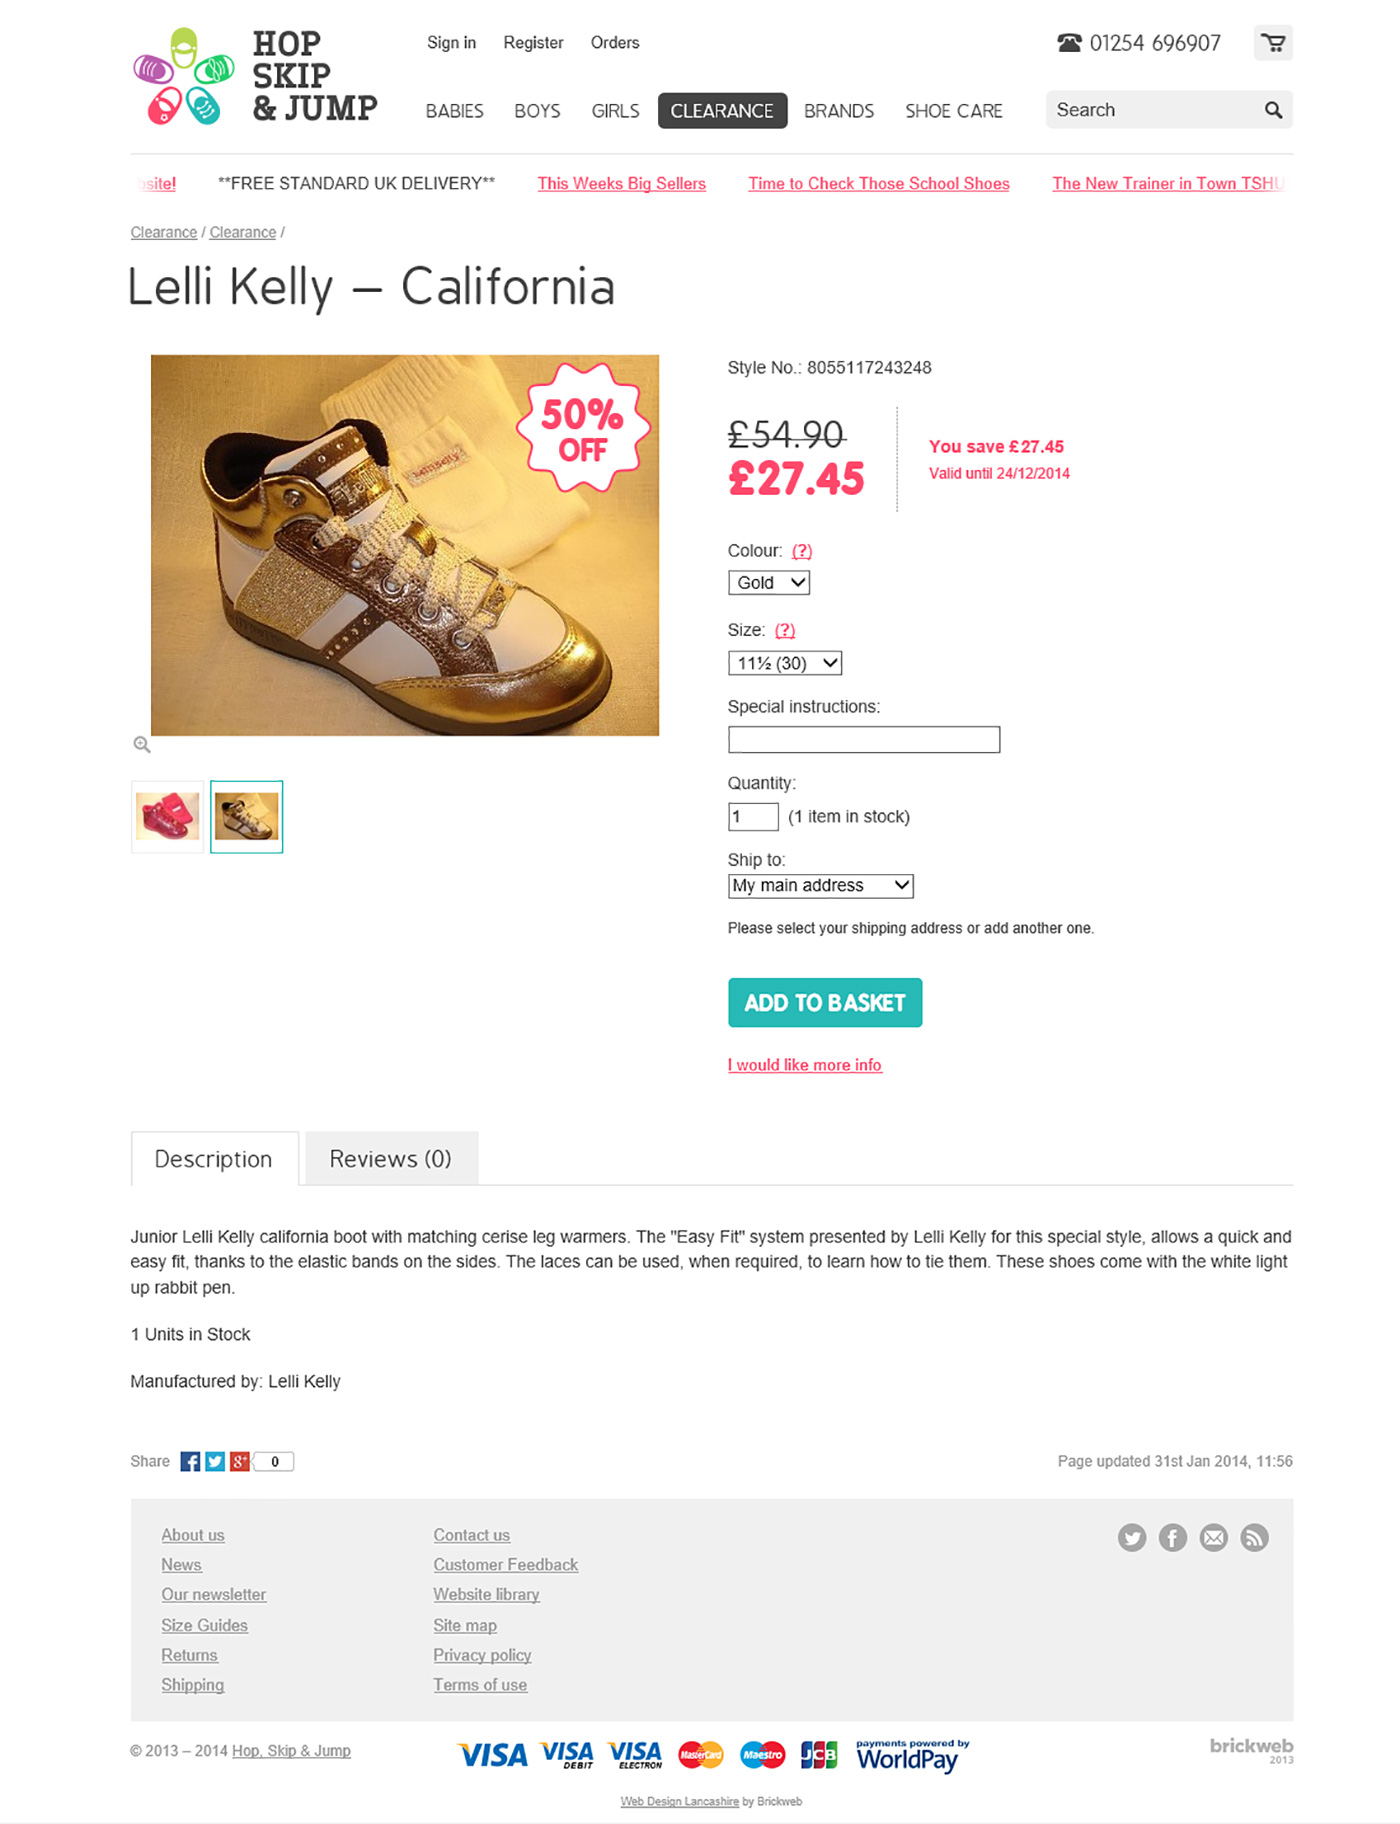
Task: Focus the Special instructions text field
Action: (864, 740)
